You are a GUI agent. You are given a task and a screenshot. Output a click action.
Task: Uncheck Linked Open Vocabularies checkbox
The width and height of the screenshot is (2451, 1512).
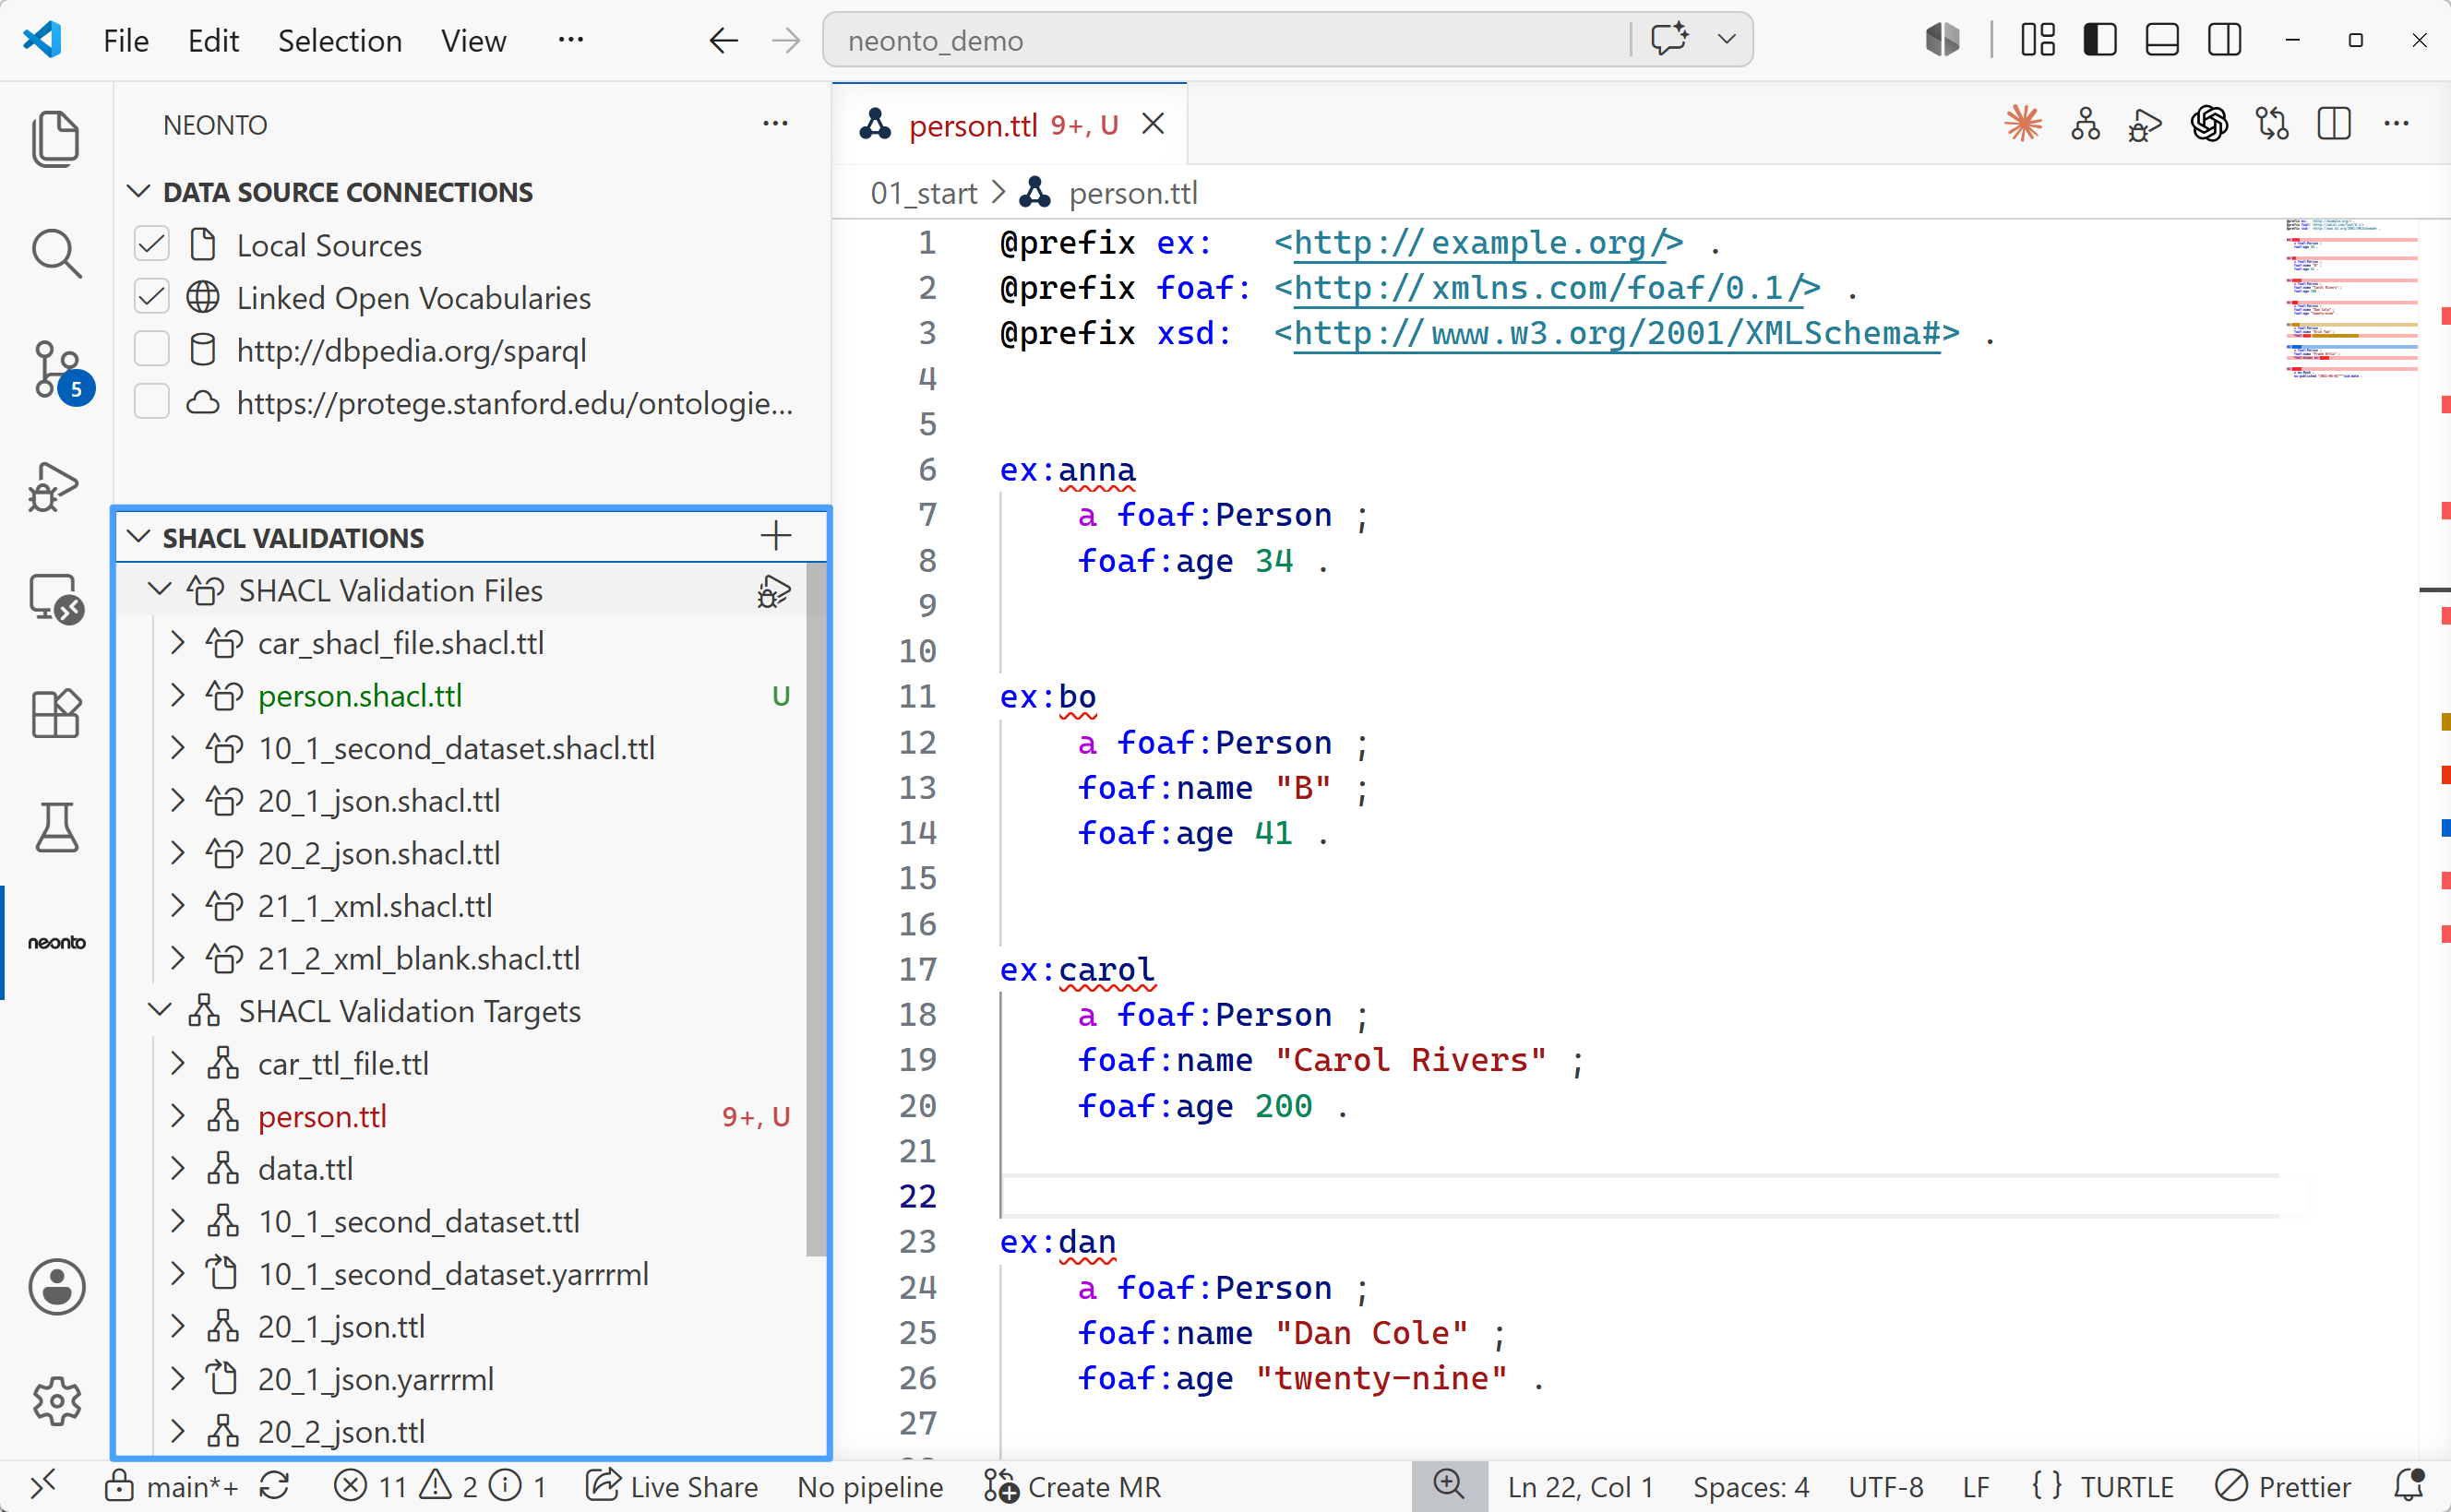[x=152, y=297]
